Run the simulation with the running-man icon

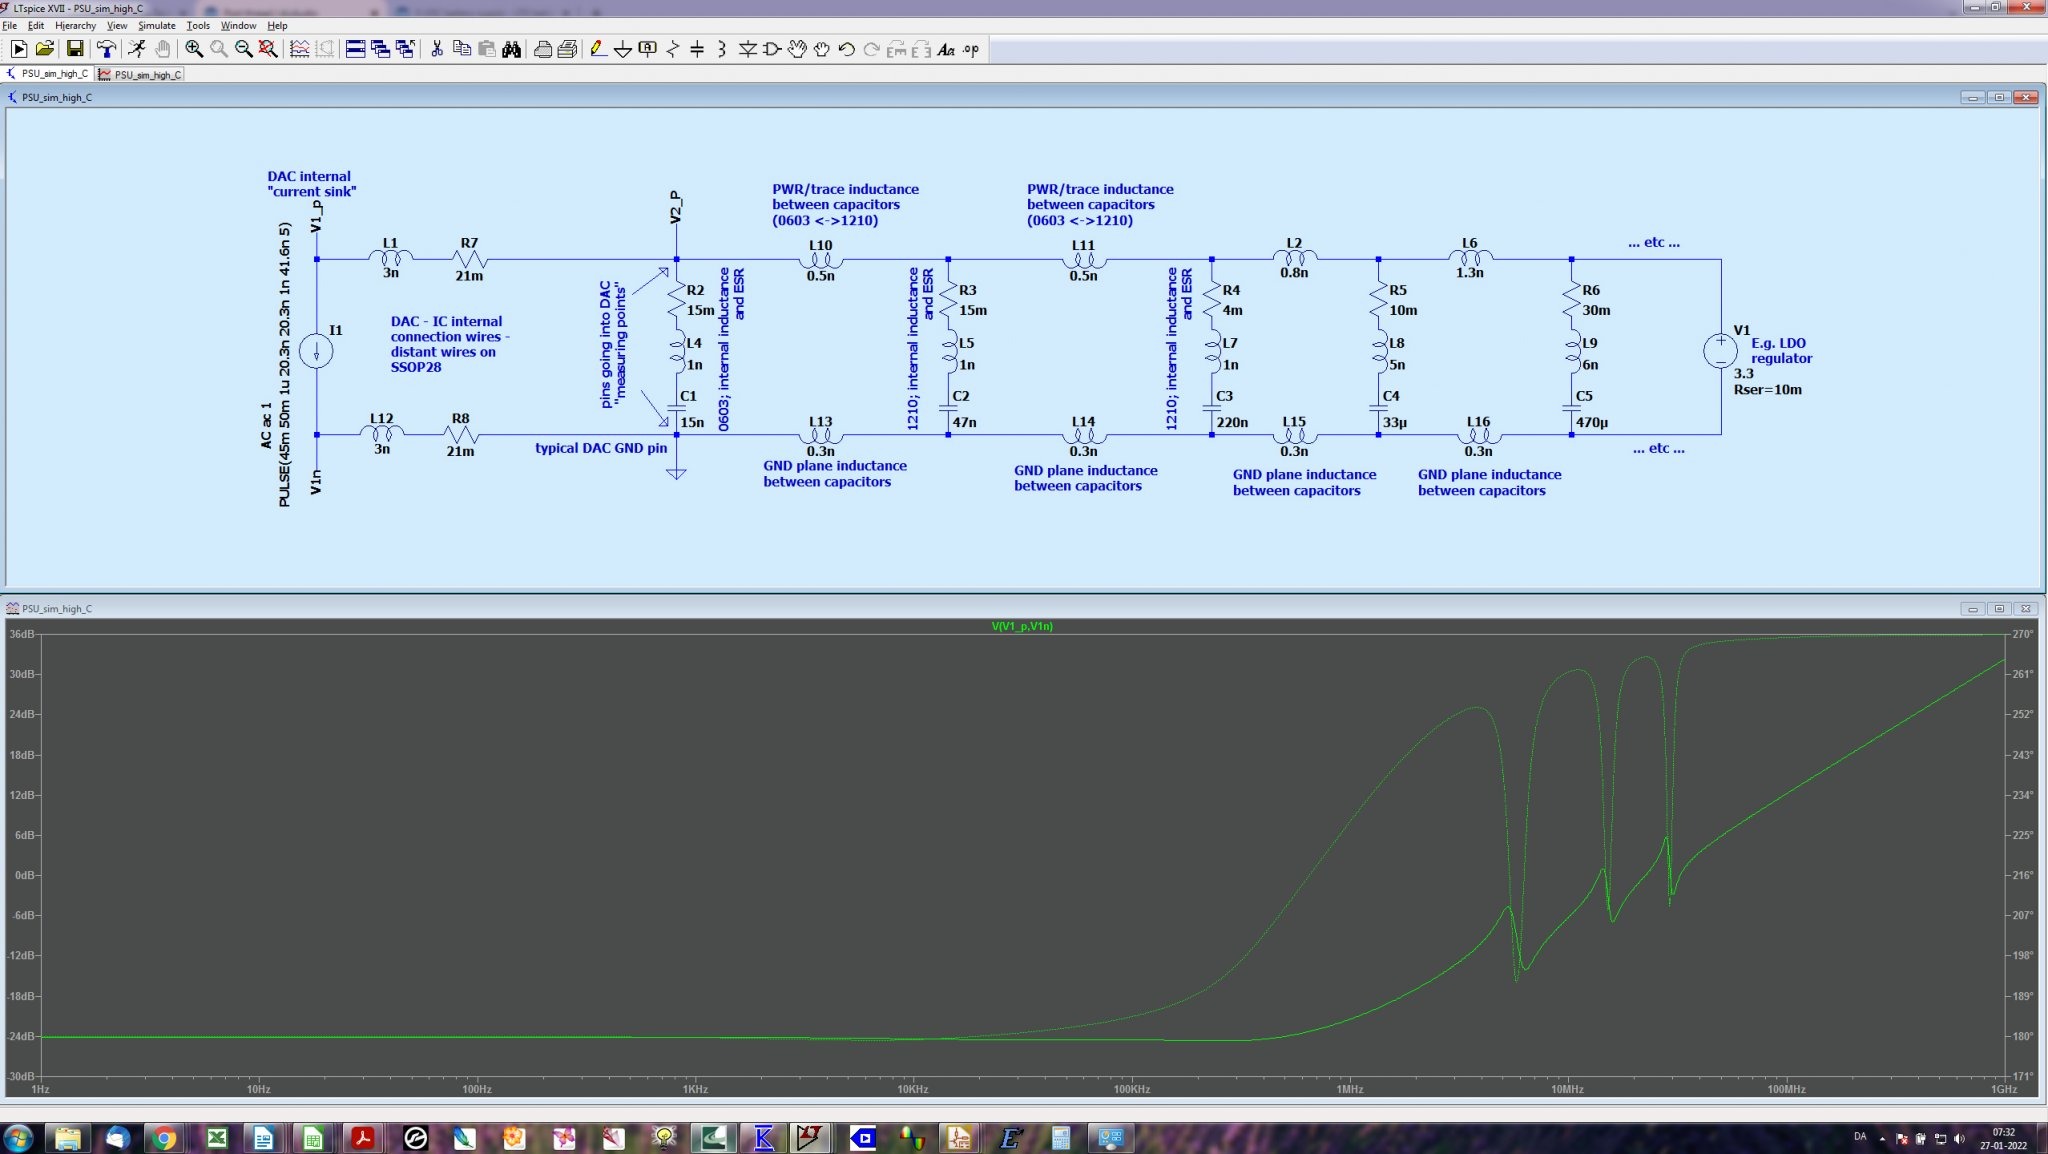[137, 49]
